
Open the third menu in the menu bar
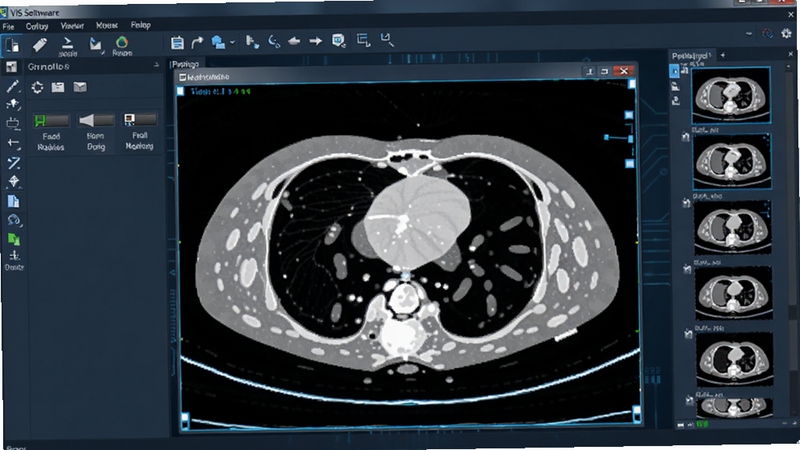coord(72,26)
